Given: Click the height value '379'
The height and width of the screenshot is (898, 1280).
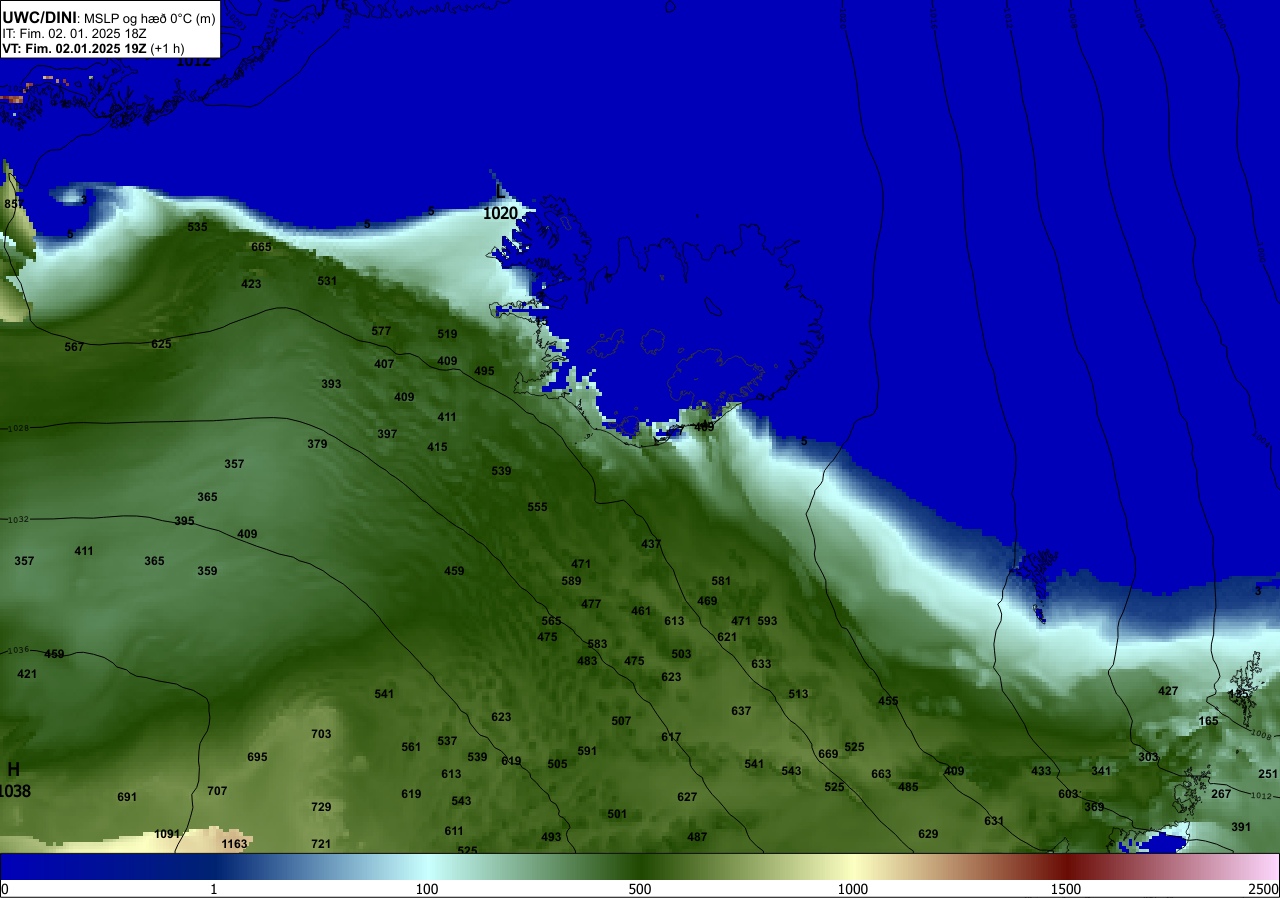Looking at the screenshot, I should [317, 444].
